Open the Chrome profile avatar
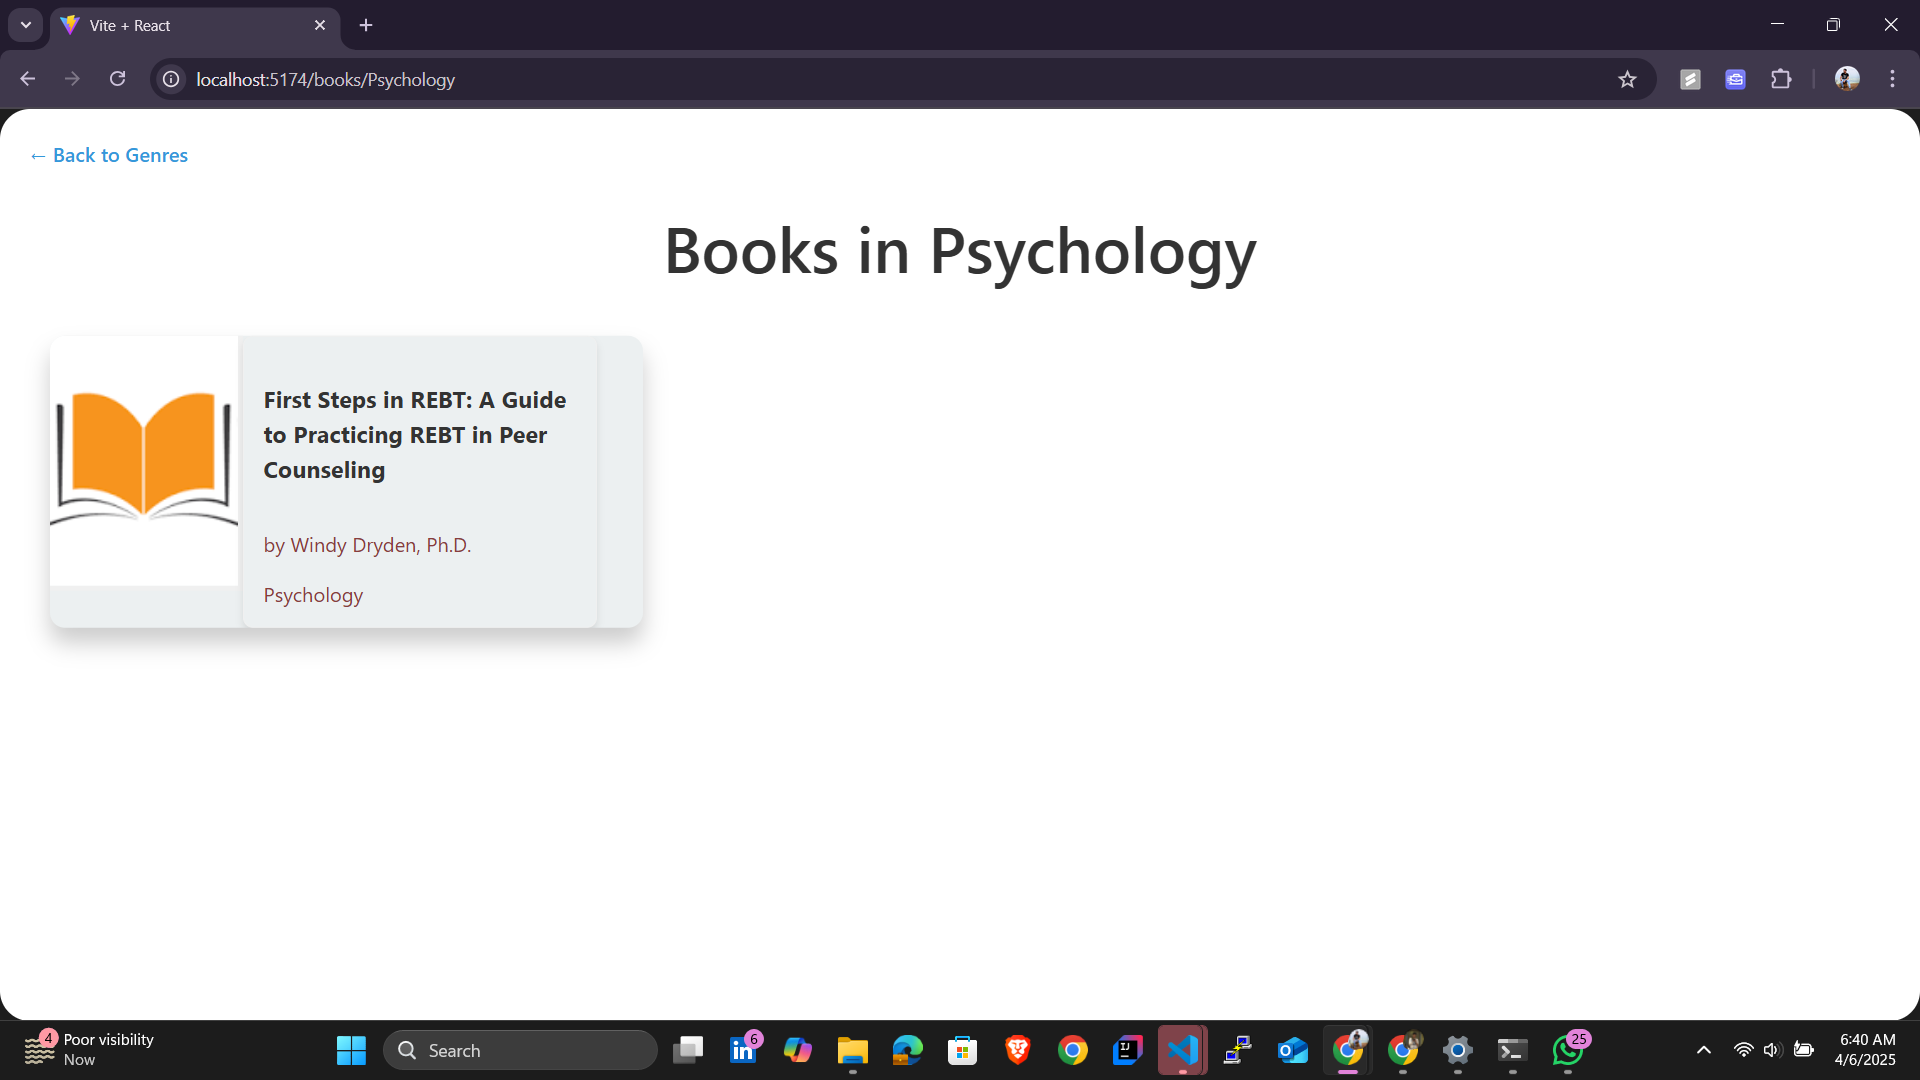The image size is (1920, 1080). (1846, 79)
